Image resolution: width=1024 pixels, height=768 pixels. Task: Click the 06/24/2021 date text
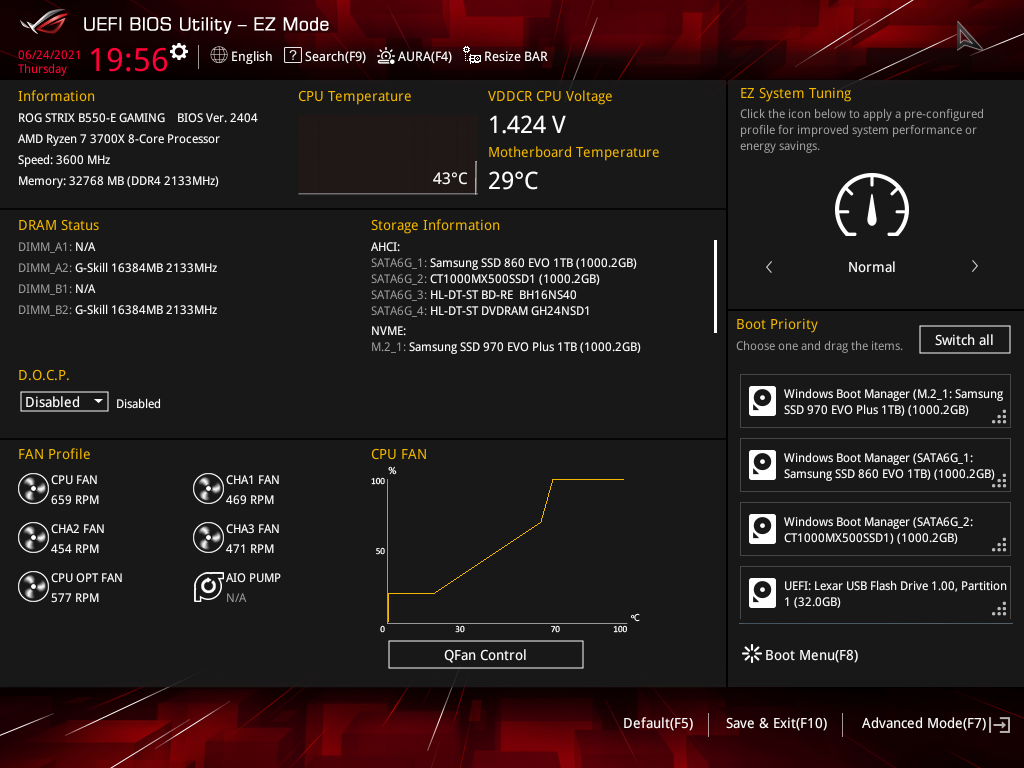pos(49,55)
